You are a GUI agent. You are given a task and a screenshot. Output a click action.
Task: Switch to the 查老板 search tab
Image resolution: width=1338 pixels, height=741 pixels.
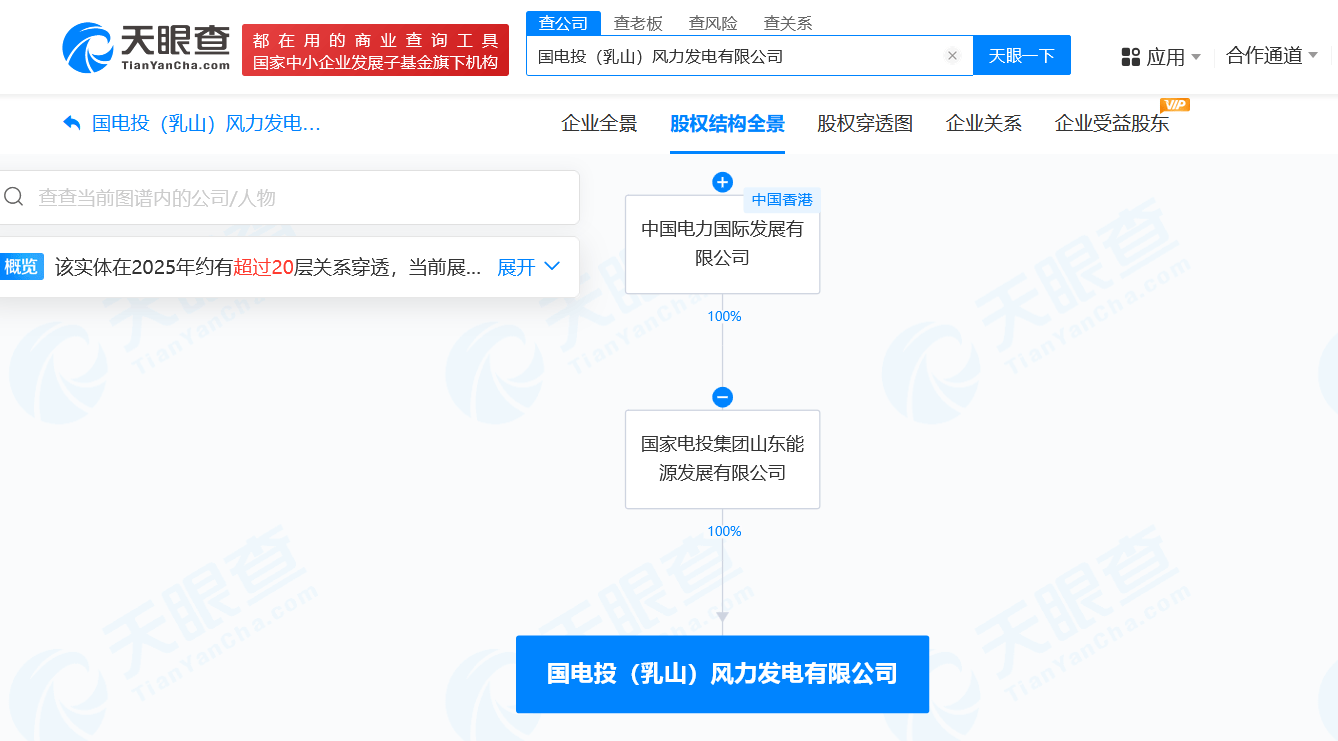tap(639, 23)
